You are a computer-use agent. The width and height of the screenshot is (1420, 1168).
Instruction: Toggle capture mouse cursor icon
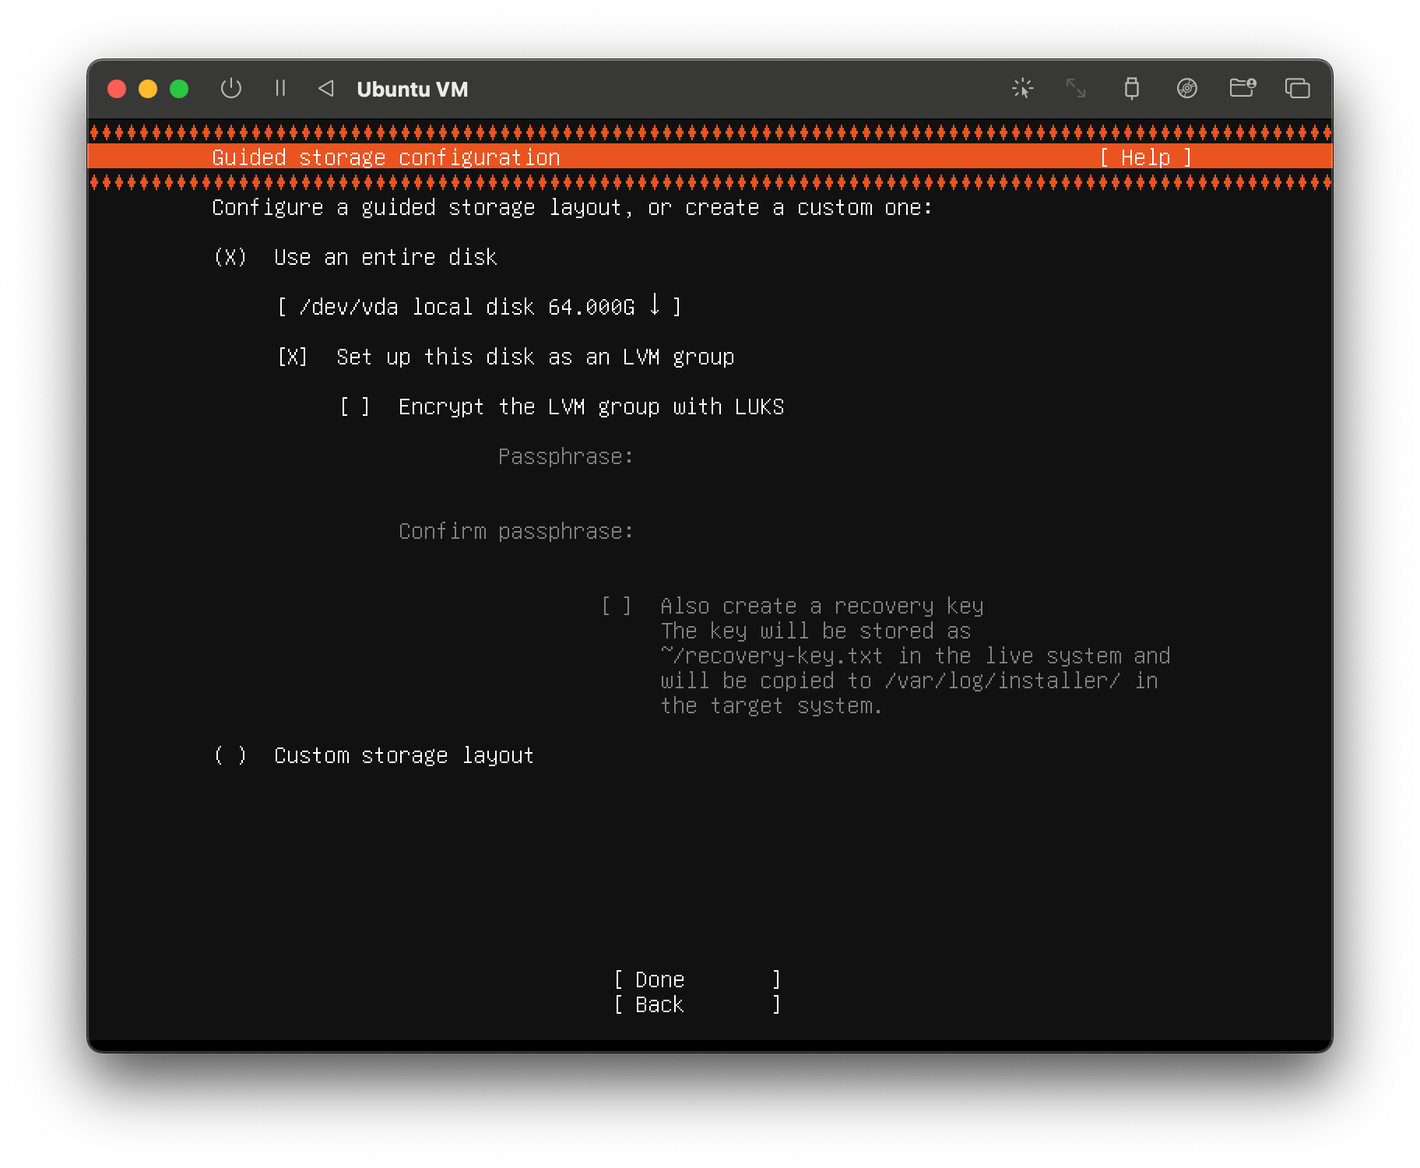[x=1022, y=88]
